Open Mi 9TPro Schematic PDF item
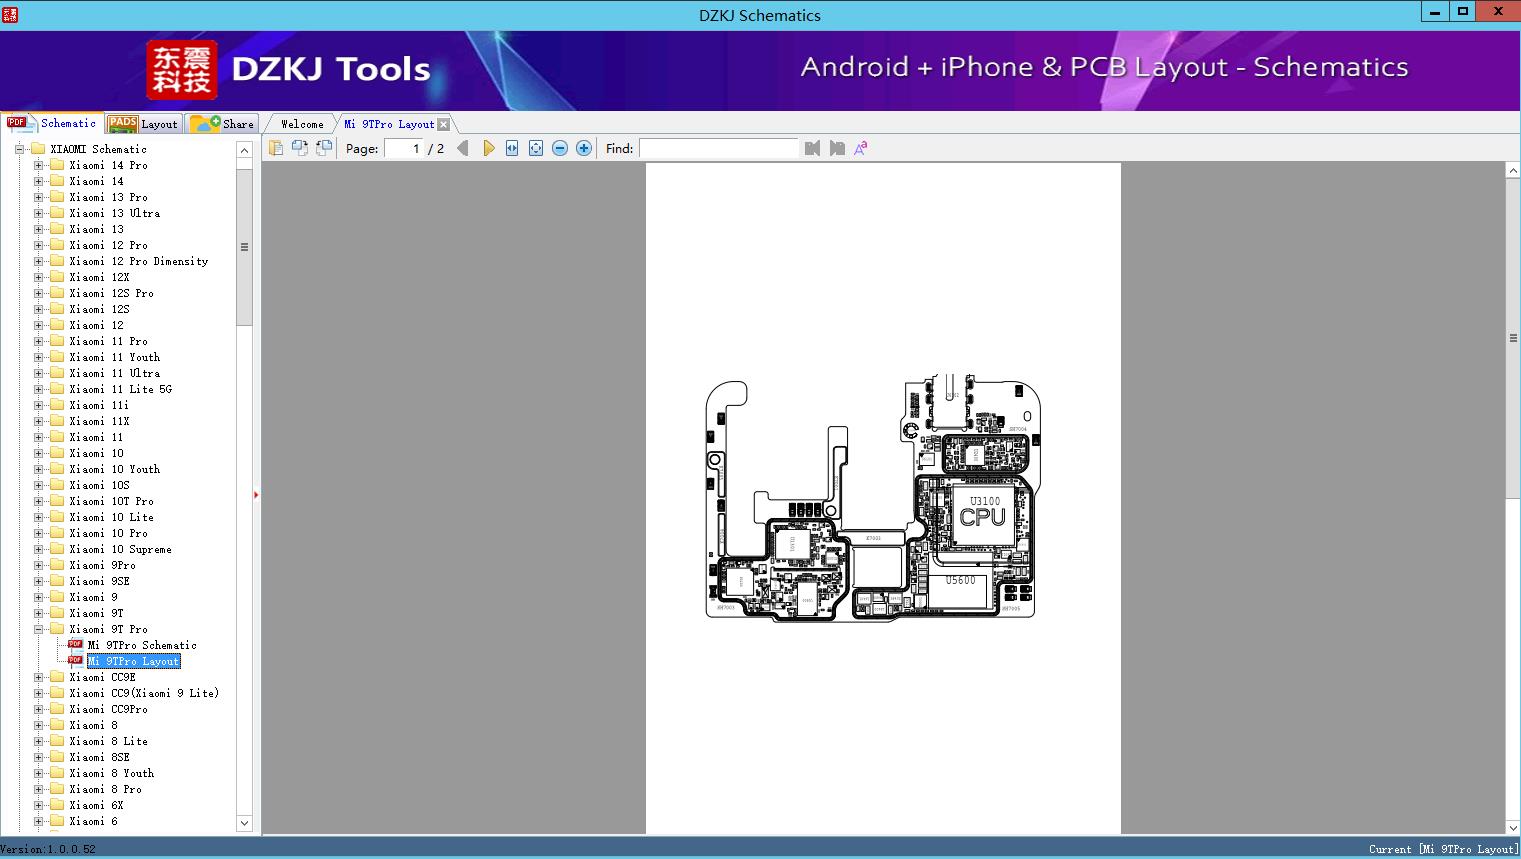 pyautogui.click(x=142, y=645)
